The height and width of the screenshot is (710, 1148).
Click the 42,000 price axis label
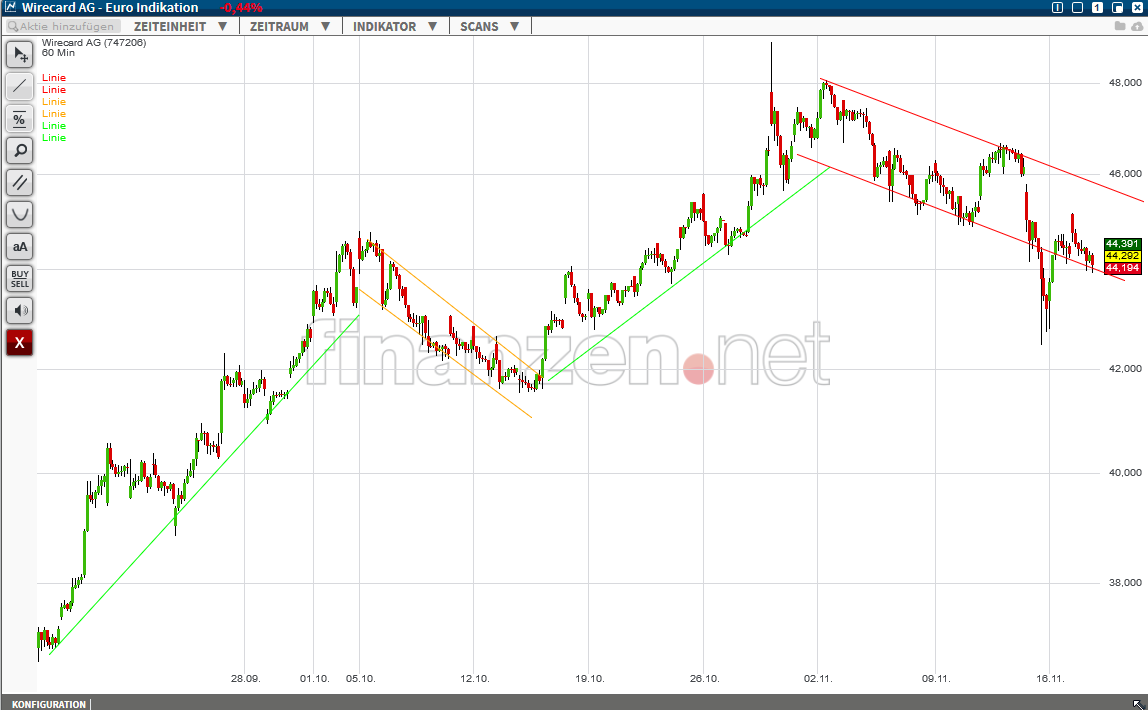pos(1125,368)
